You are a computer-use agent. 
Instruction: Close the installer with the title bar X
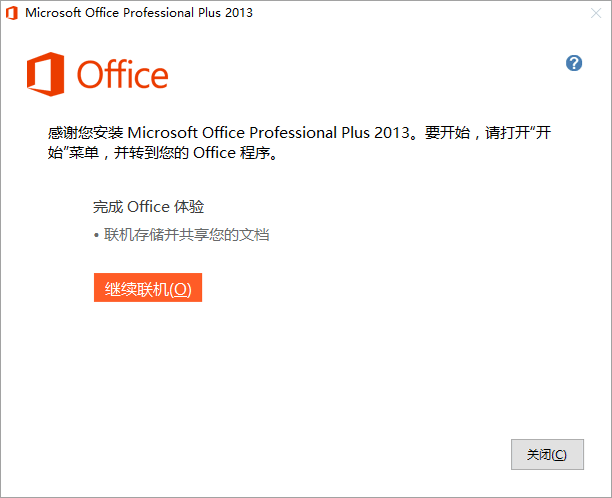pyautogui.click(x=596, y=13)
